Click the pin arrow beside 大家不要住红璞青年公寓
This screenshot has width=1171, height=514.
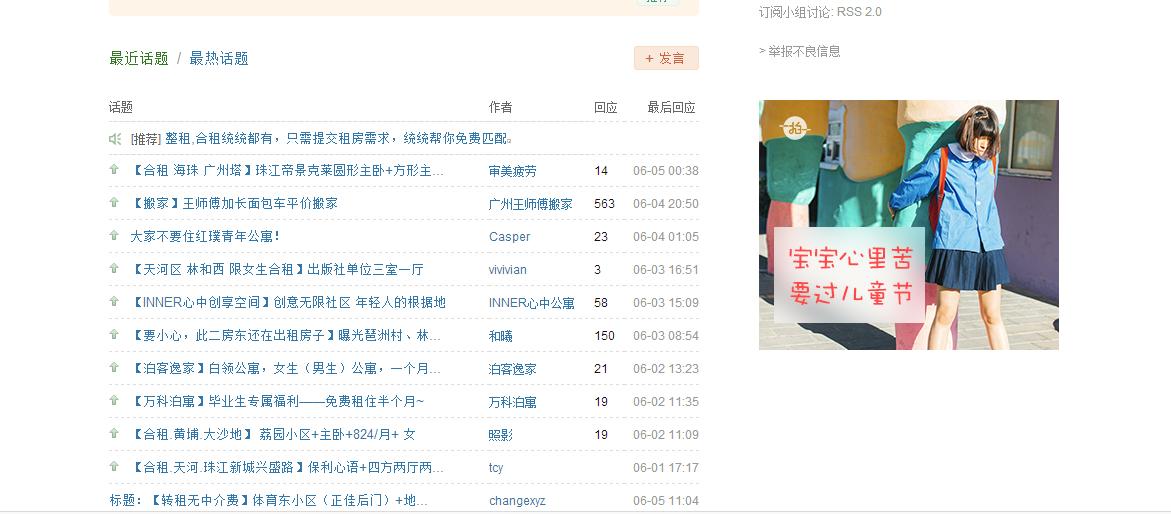click(114, 235)
